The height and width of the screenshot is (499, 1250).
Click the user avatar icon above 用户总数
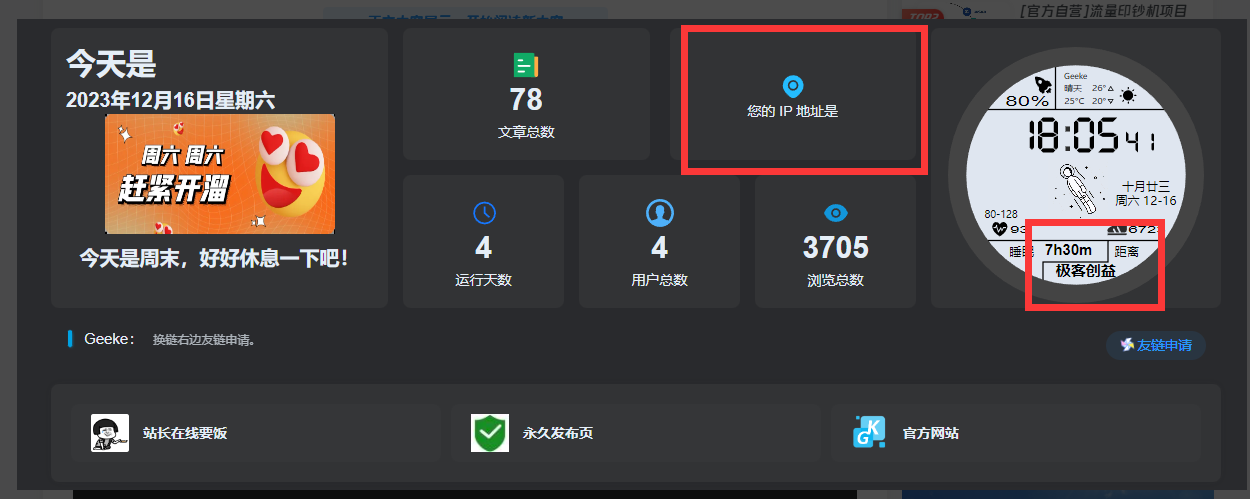pyautogui.click(x=659, y=213)
